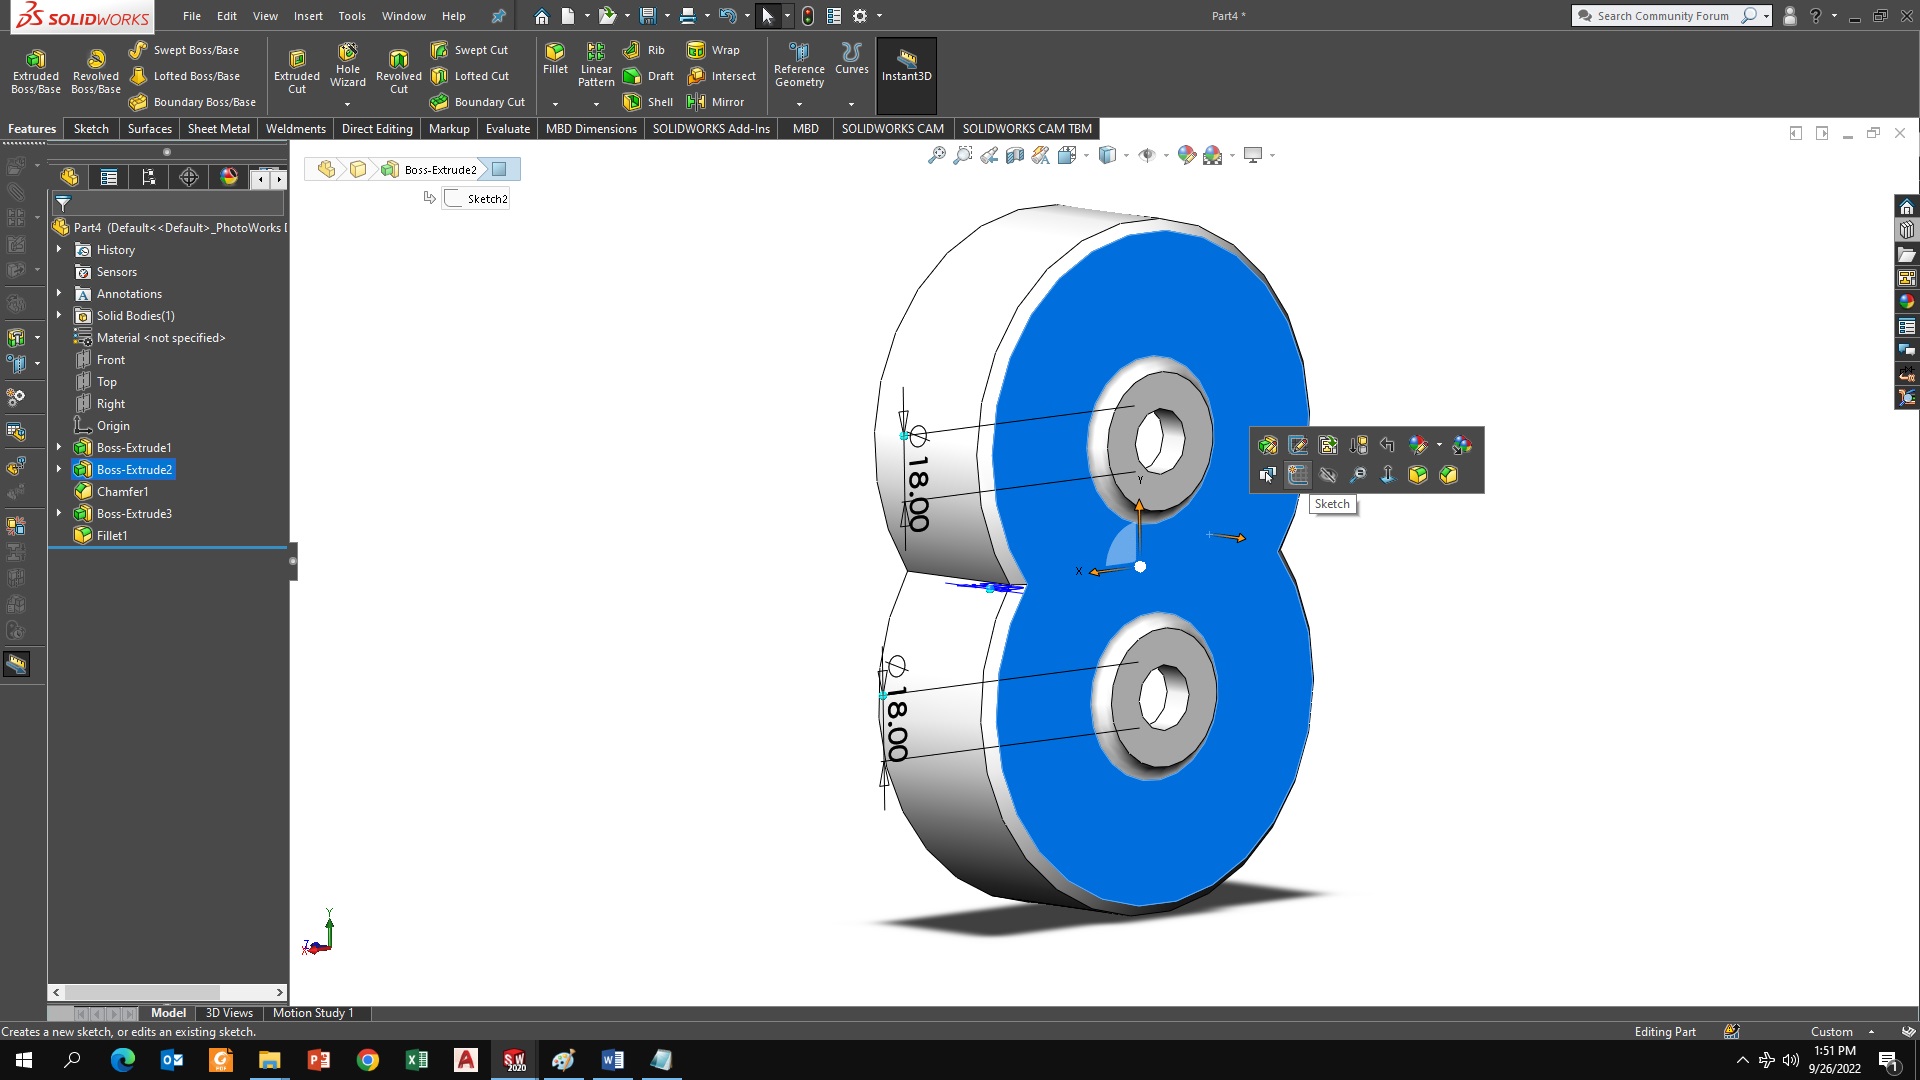This screenshot has width=1920, height=1080.
Task: Click Zoom to Fit in view toolbar
Action: [x=936, y=155]
